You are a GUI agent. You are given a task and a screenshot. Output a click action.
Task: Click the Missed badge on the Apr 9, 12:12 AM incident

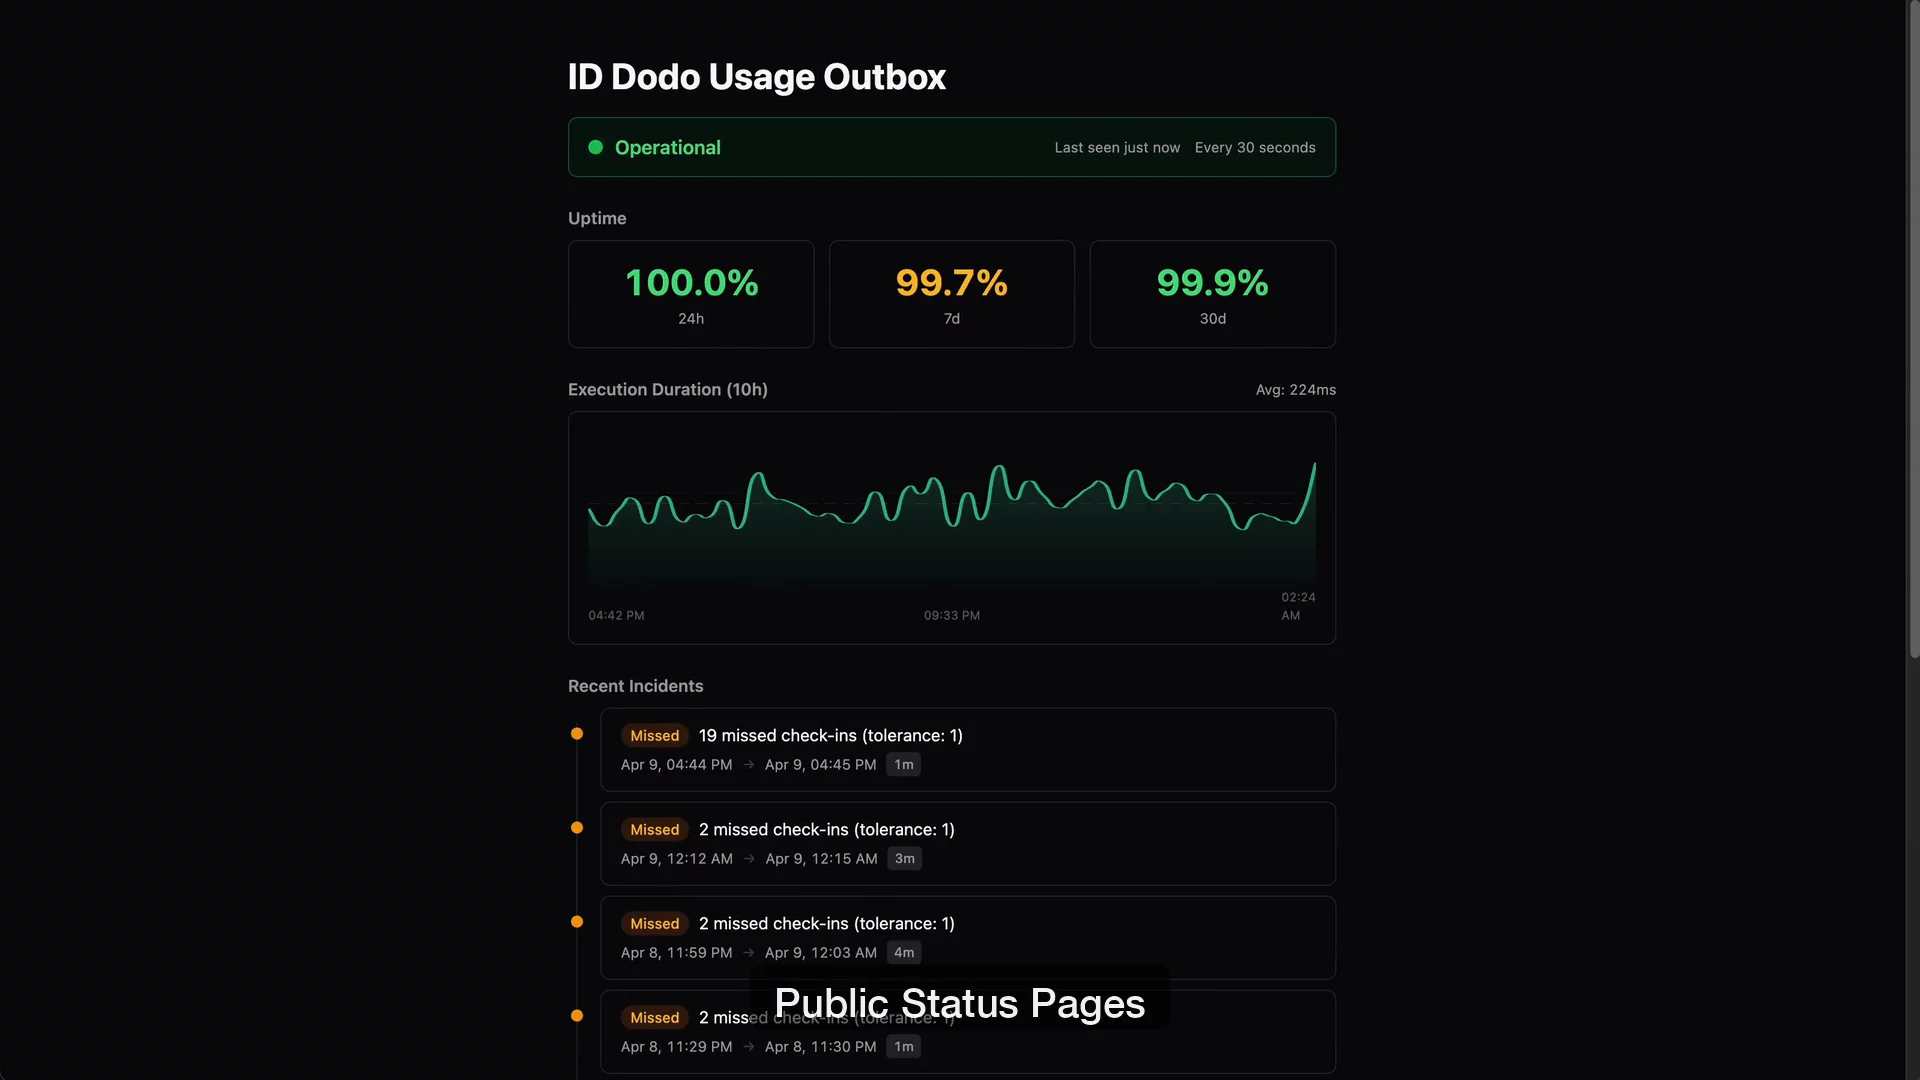(x=655, y=830)
